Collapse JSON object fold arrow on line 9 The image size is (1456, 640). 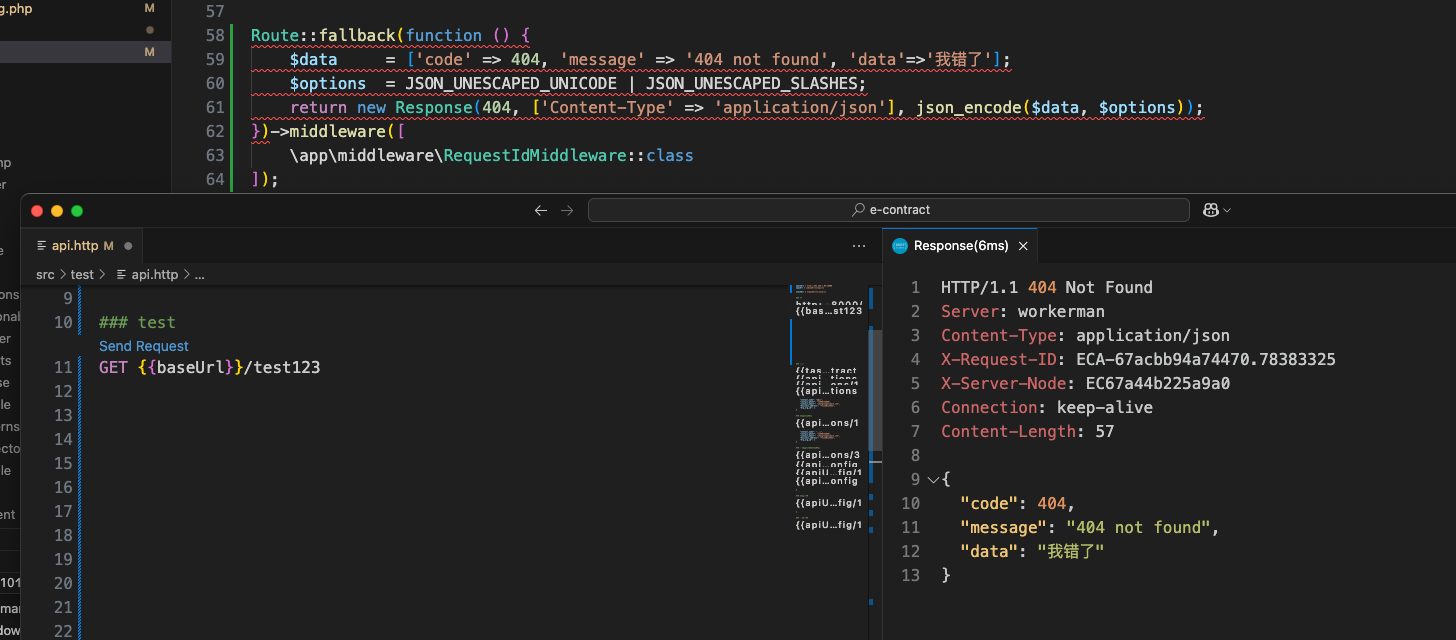pos(932,480)
